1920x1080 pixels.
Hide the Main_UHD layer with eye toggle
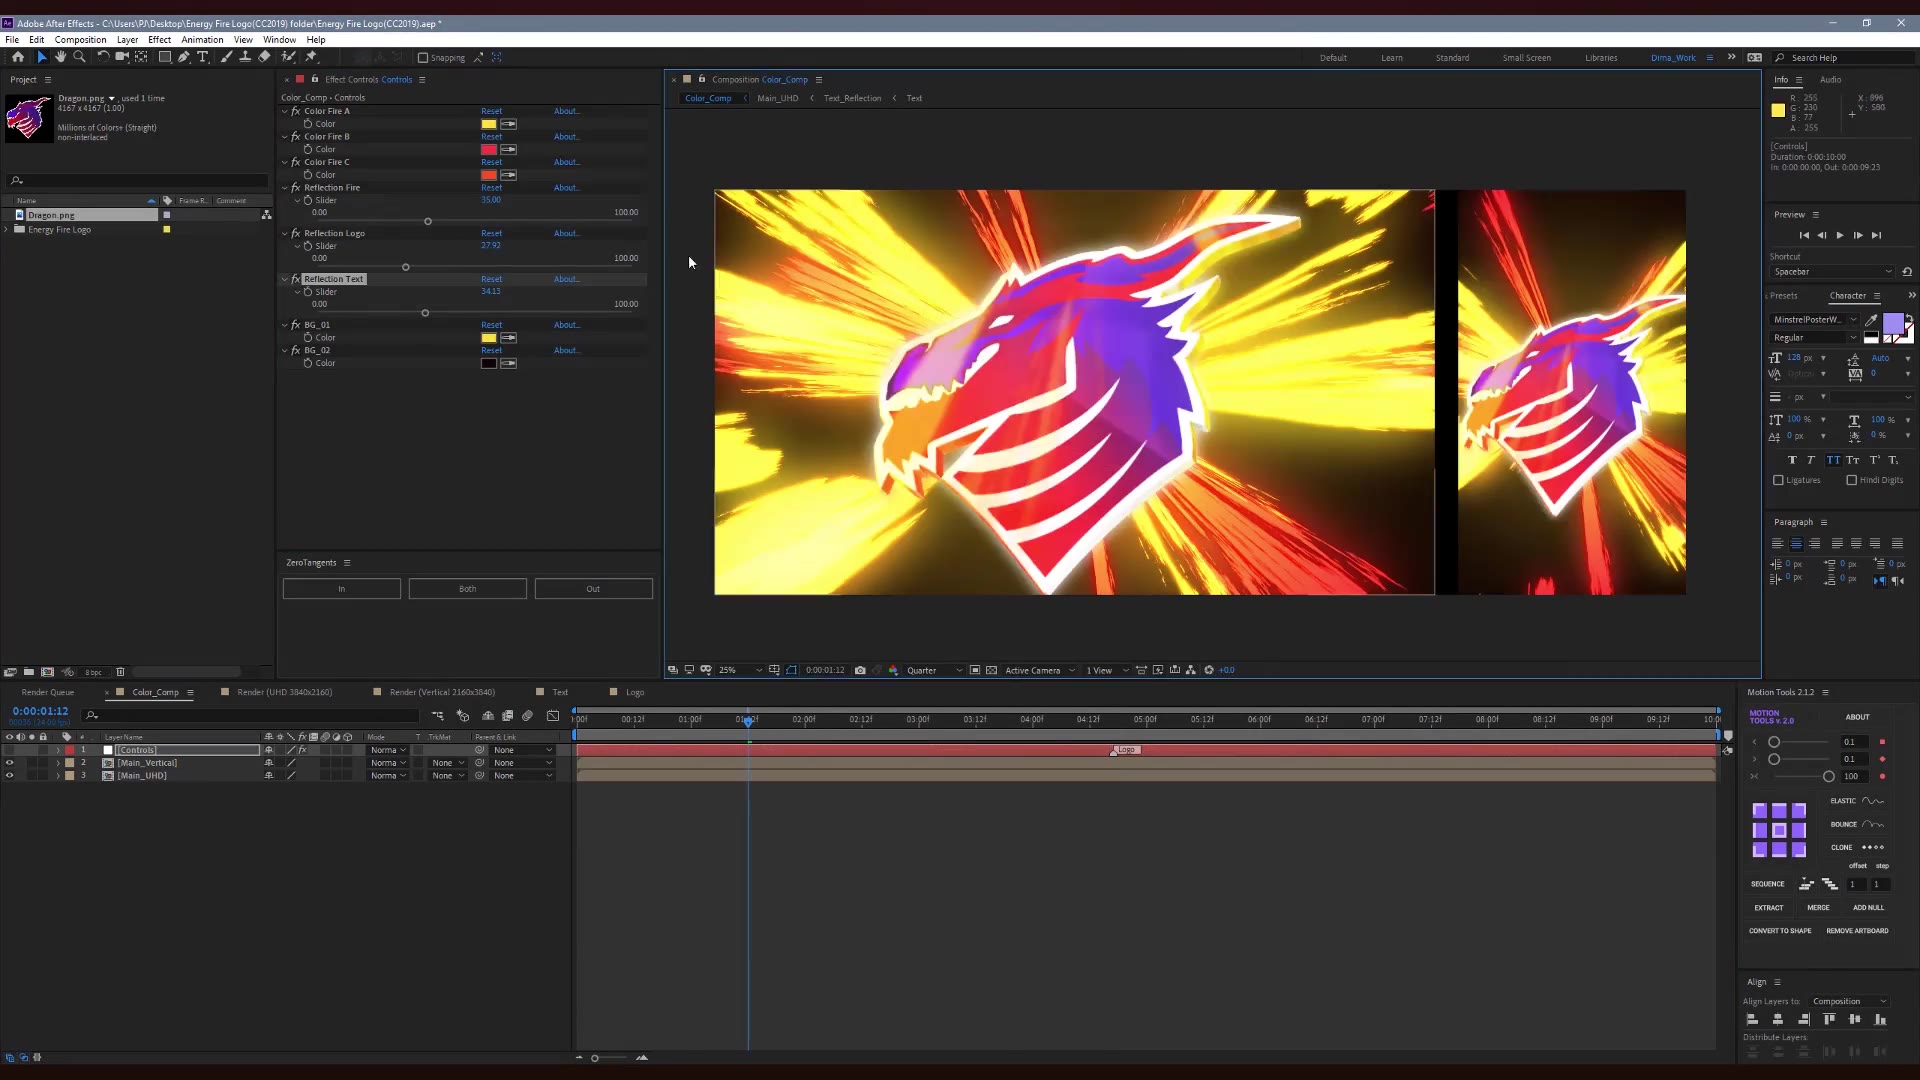pos(10,776)
